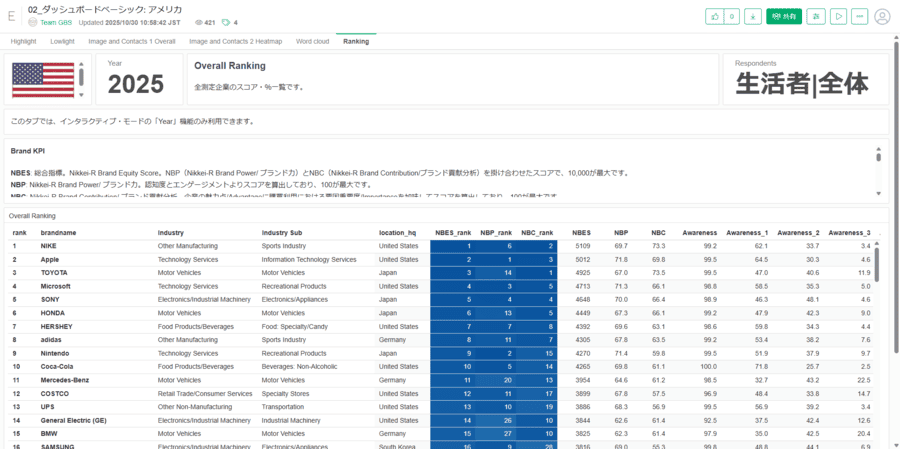The height and width of the screenshot is (449, 900).
Task: Click the Team GBS avatar icon
Action: click(x=33, y=22)
